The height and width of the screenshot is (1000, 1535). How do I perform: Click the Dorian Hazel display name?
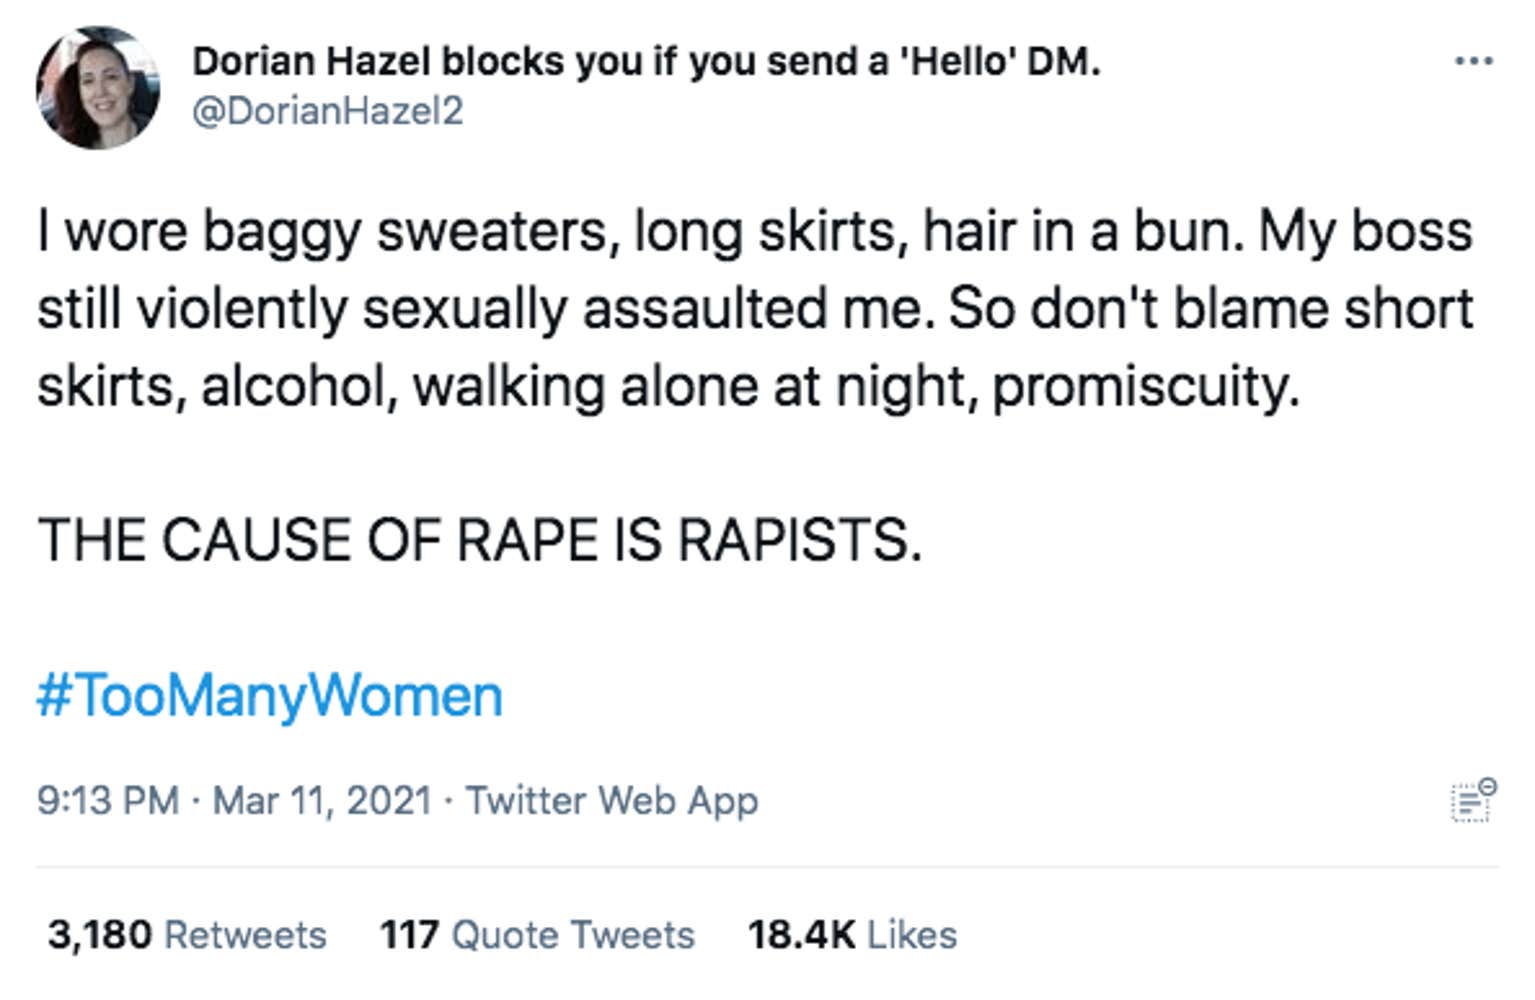tap(646, 62)
